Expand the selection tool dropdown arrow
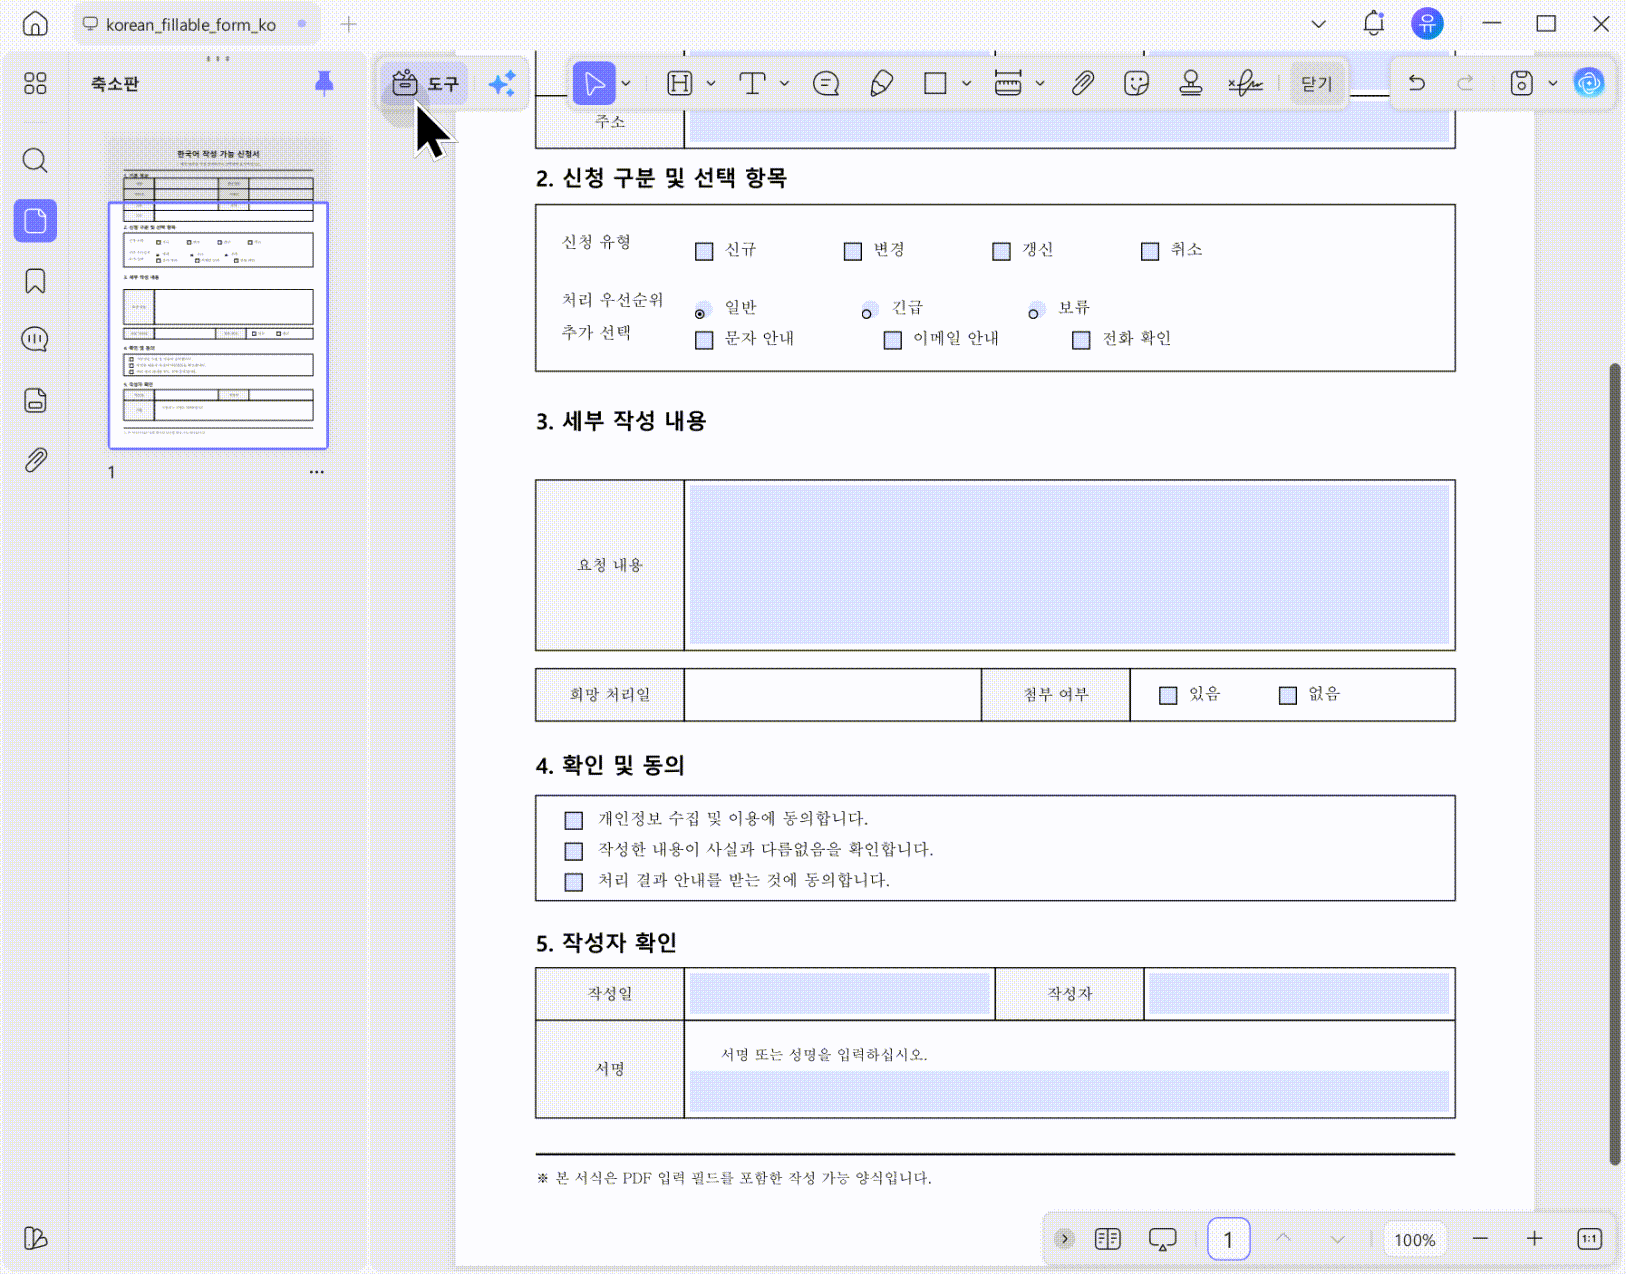Viewport: 1626px width, 1274px height. tap(626, 83)
